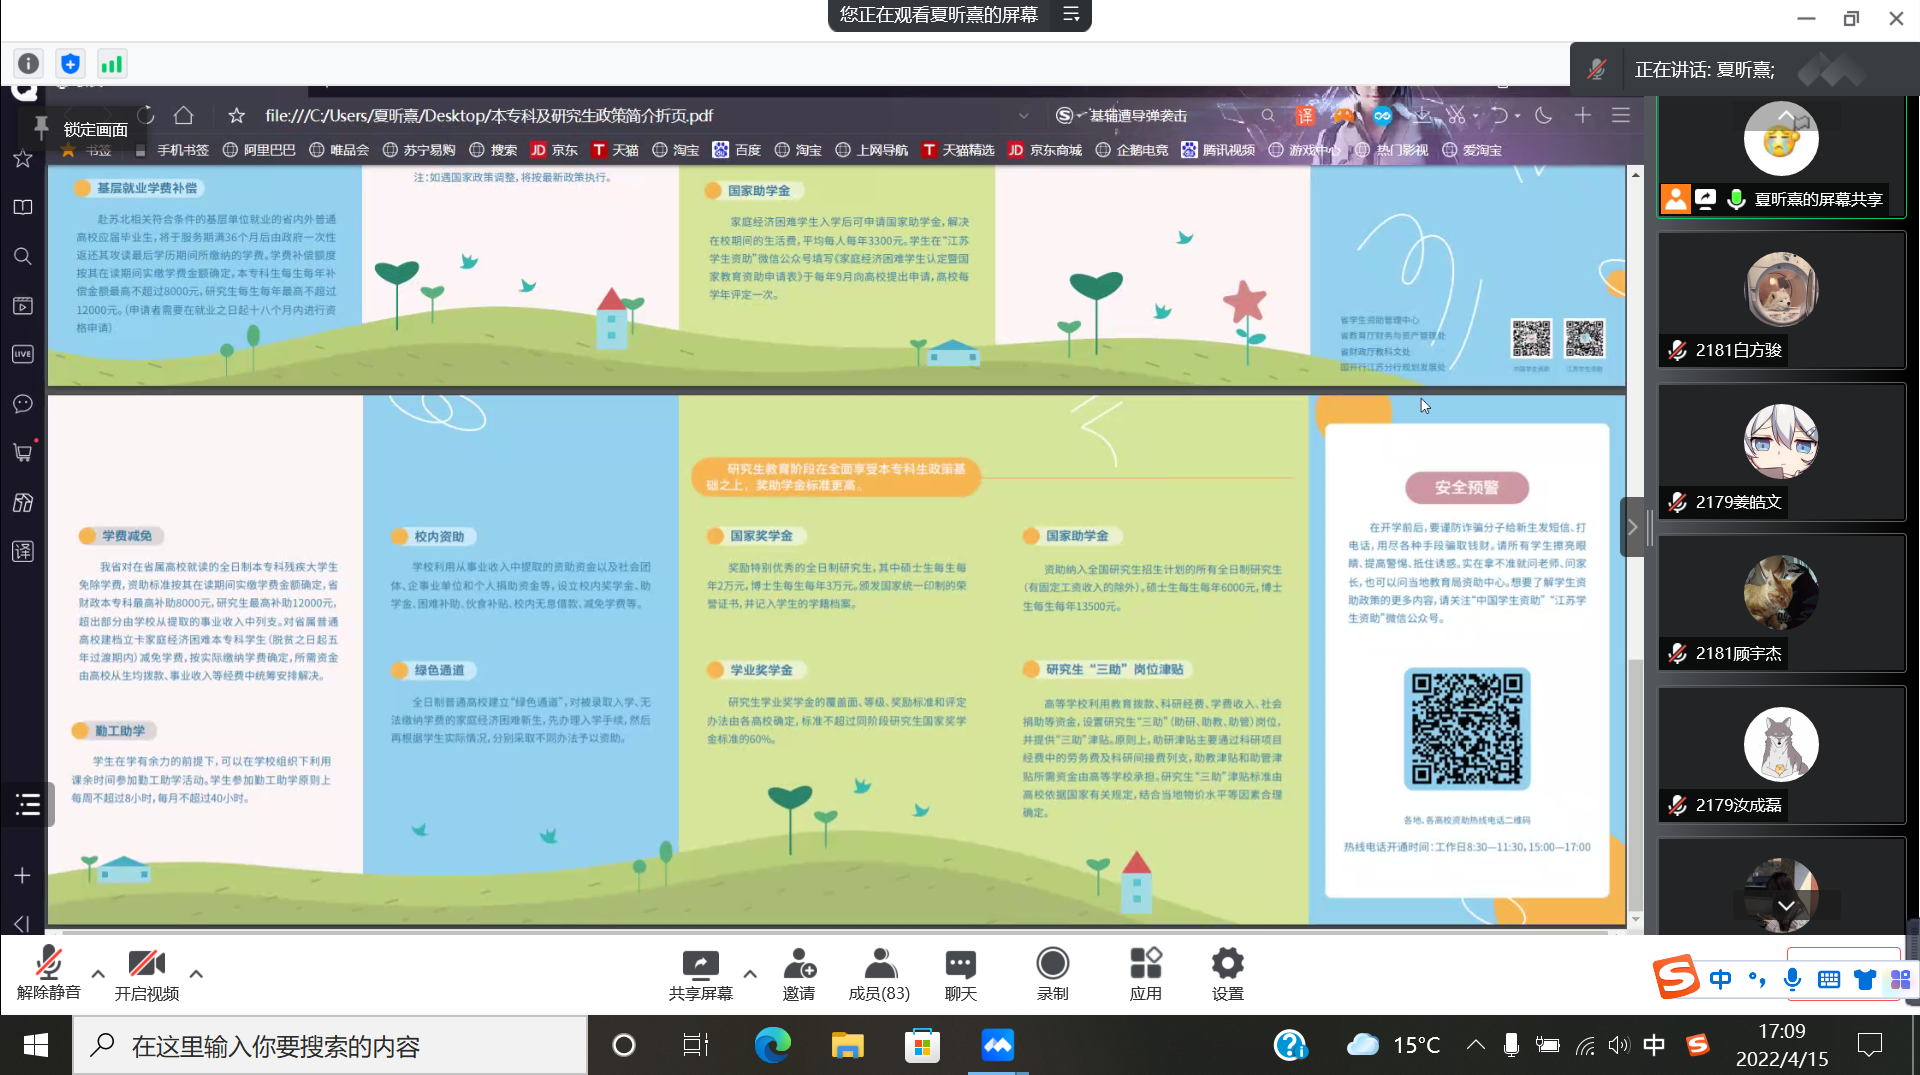This screenshot has width=1920, height=1075.
Task: Open the Apps icon
Action: (x=1145, y=965)
